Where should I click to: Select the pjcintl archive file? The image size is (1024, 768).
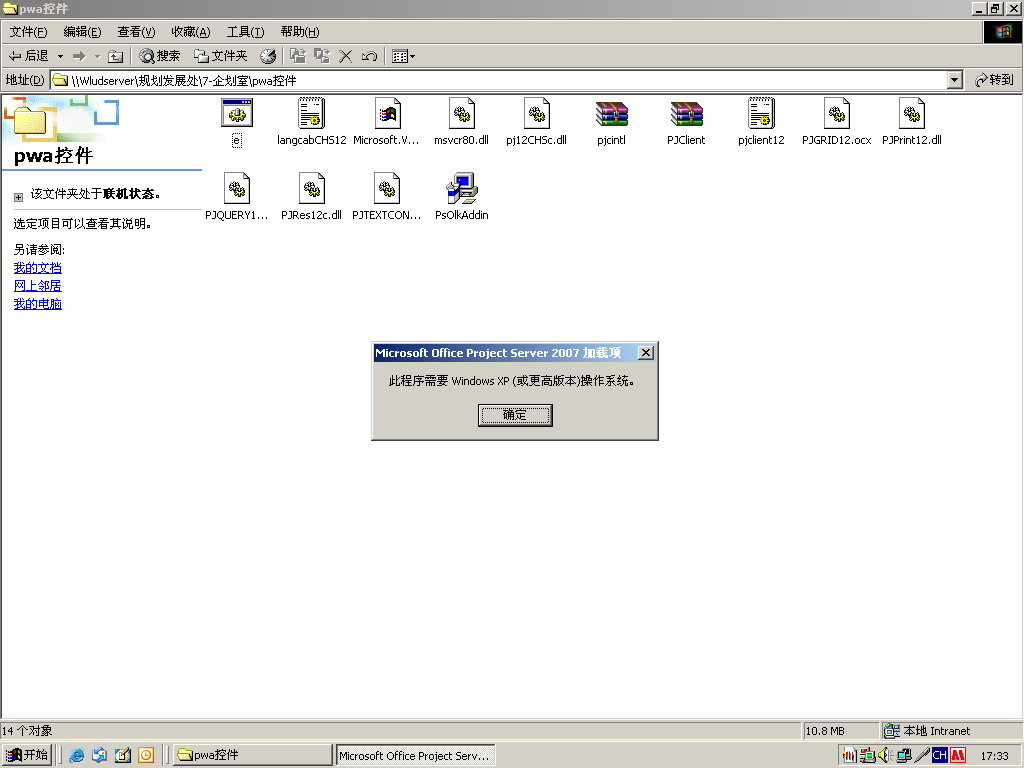click(x=611, y=123)
